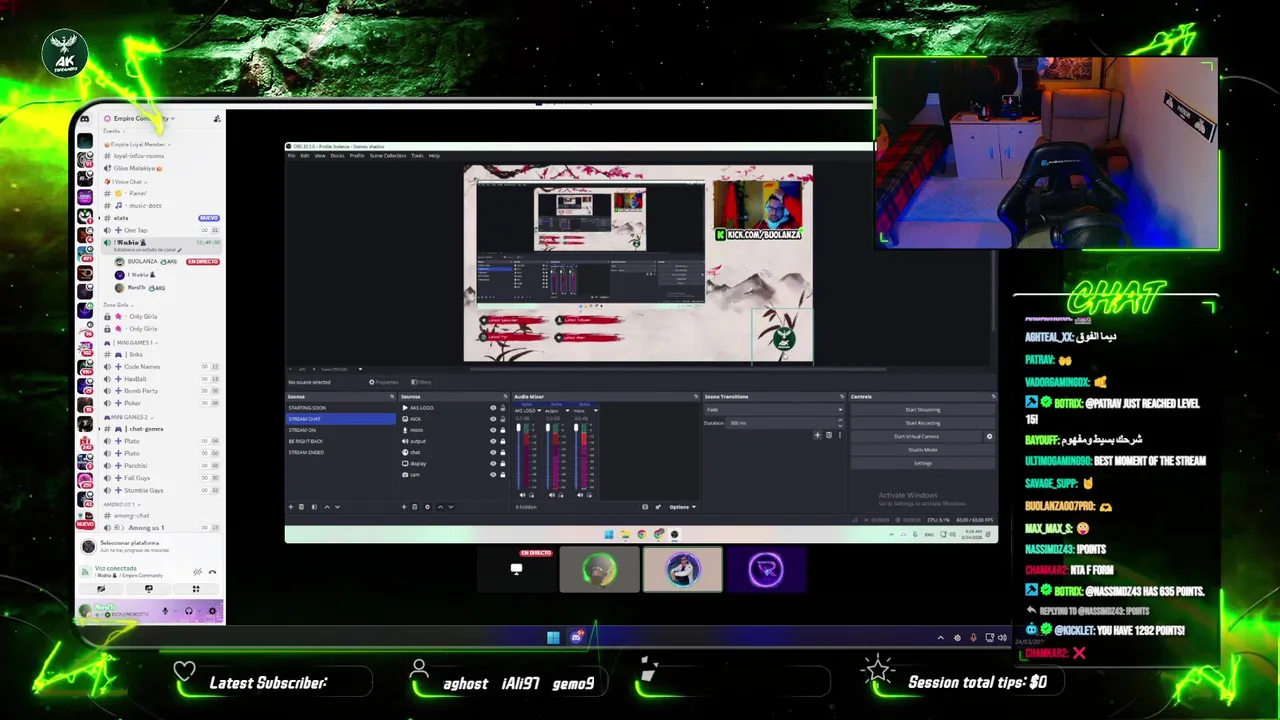Viewport: 1280px width, 720px height.
Task: Hide the display source
Action: 493,463
